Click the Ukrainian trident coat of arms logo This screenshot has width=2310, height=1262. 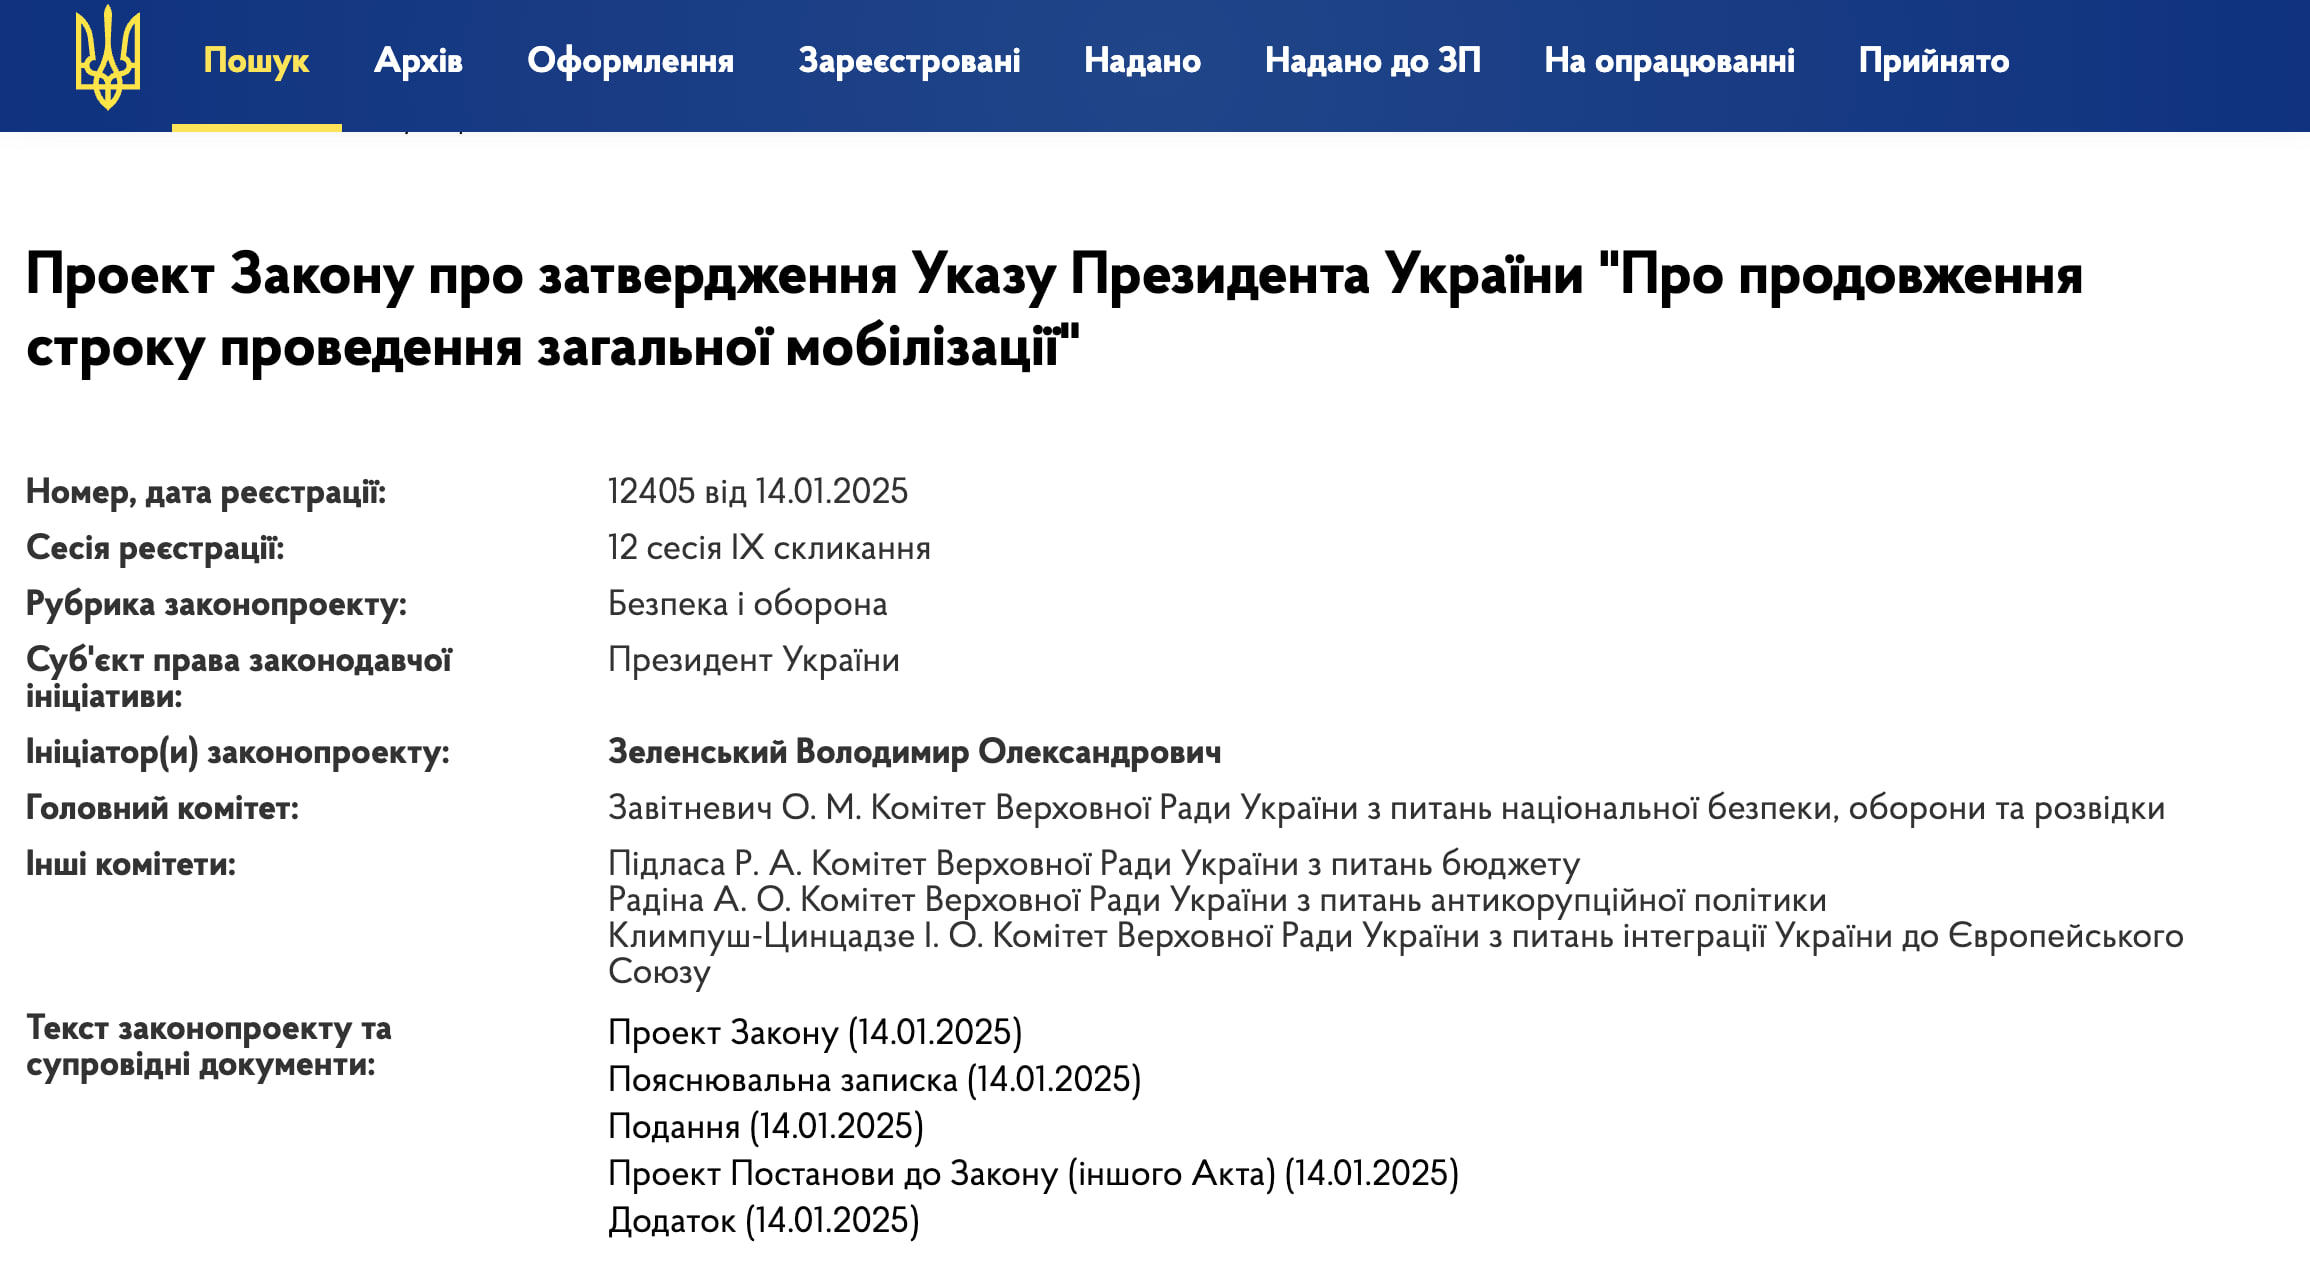107,58
